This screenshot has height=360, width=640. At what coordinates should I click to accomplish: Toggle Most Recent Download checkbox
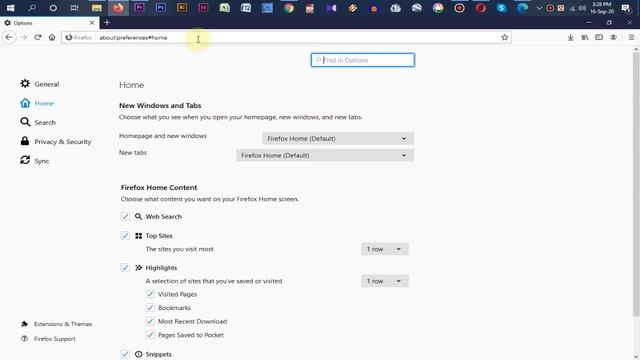[x=150, y=321]
